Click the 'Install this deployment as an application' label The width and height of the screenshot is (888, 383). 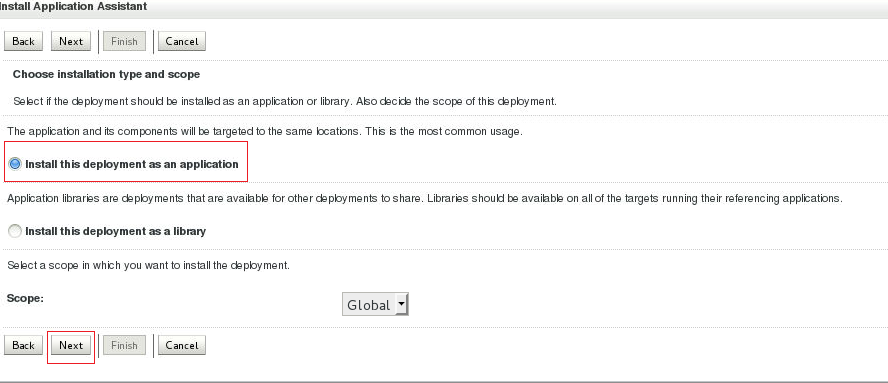point(132,164)
